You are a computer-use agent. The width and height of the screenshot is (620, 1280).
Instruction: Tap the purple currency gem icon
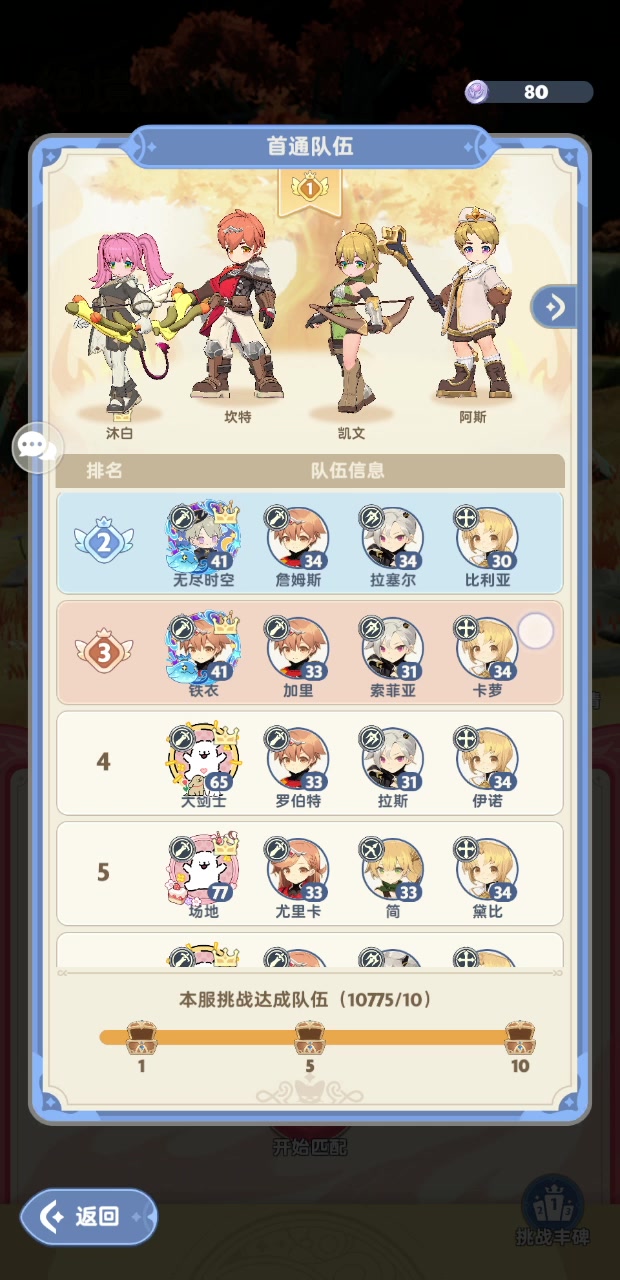(478, 92)
